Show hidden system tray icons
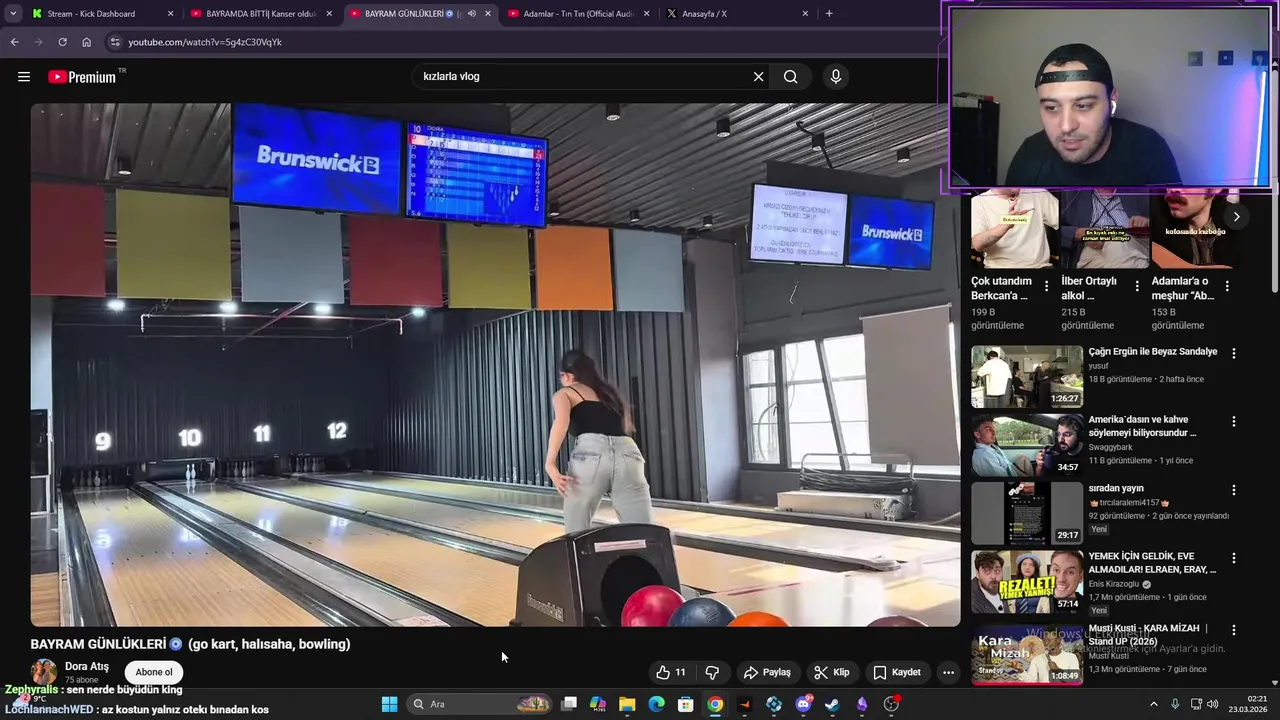Screen dimensions: 1280x720 click(x=1153, y=704)
